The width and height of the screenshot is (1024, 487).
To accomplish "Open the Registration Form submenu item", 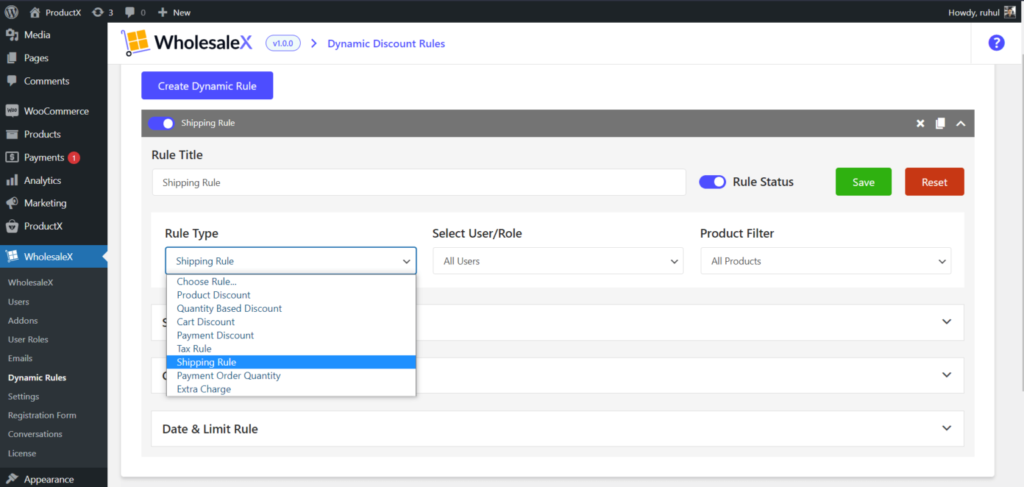I will coord(42,415).
